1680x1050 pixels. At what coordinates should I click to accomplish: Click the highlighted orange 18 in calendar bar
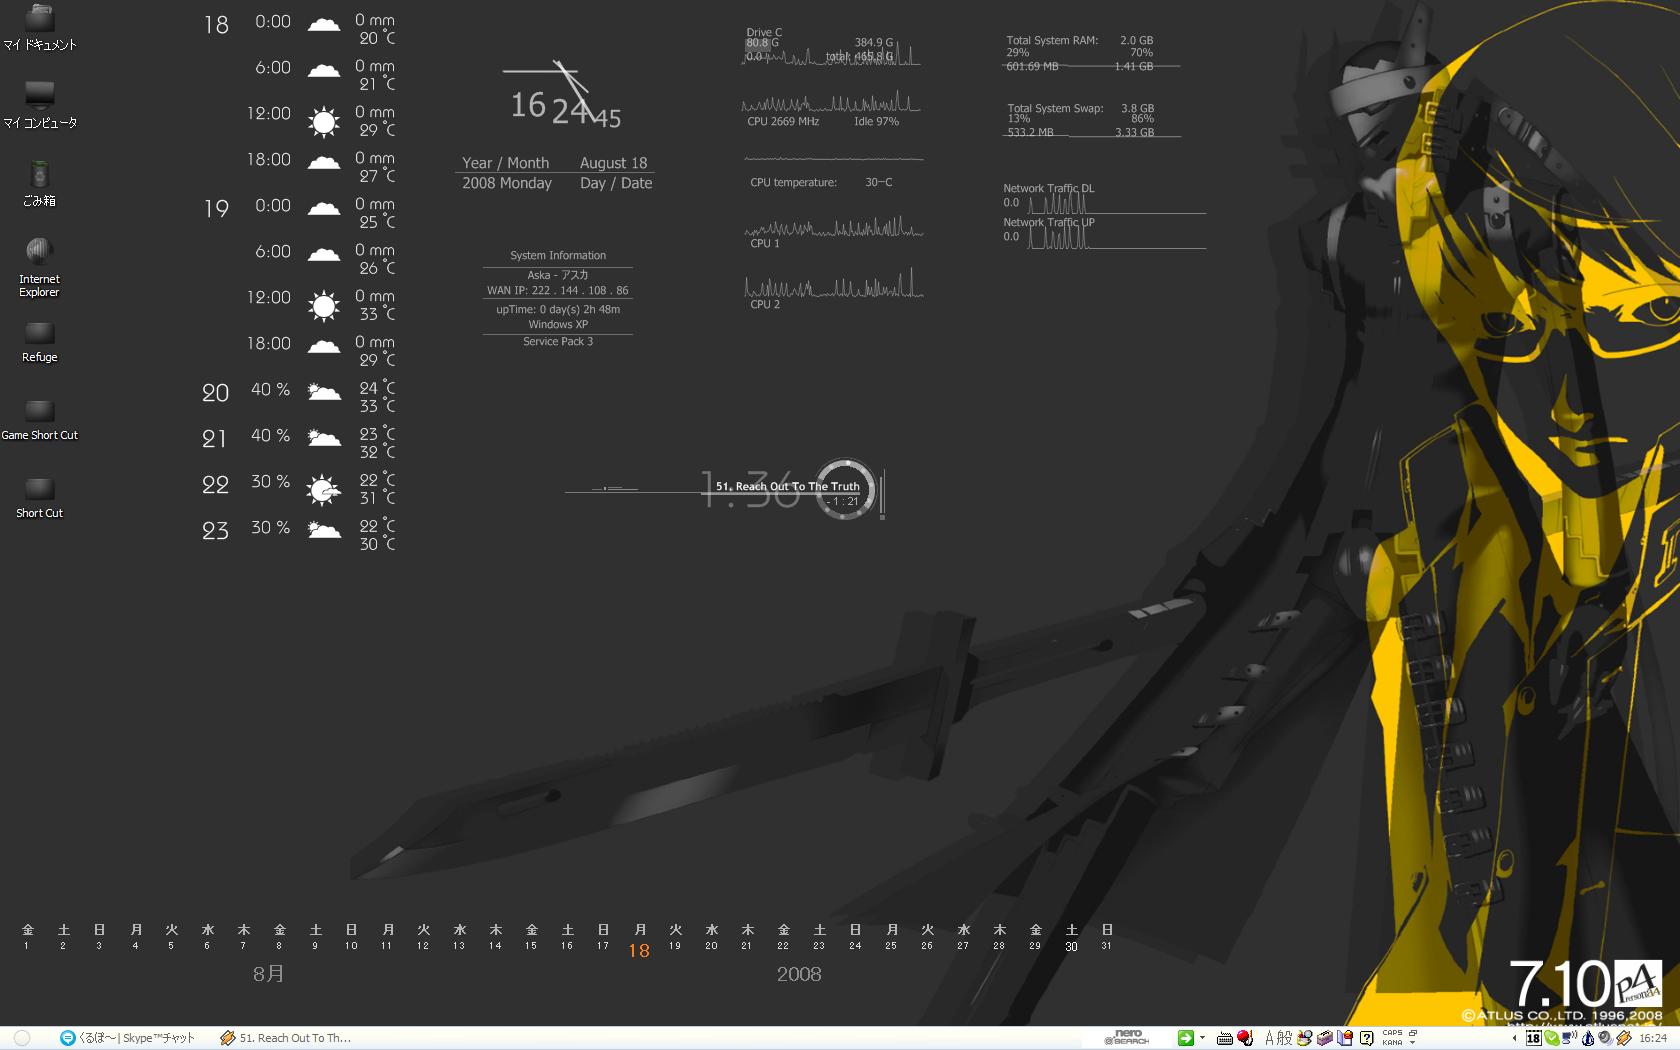[639, 950]
